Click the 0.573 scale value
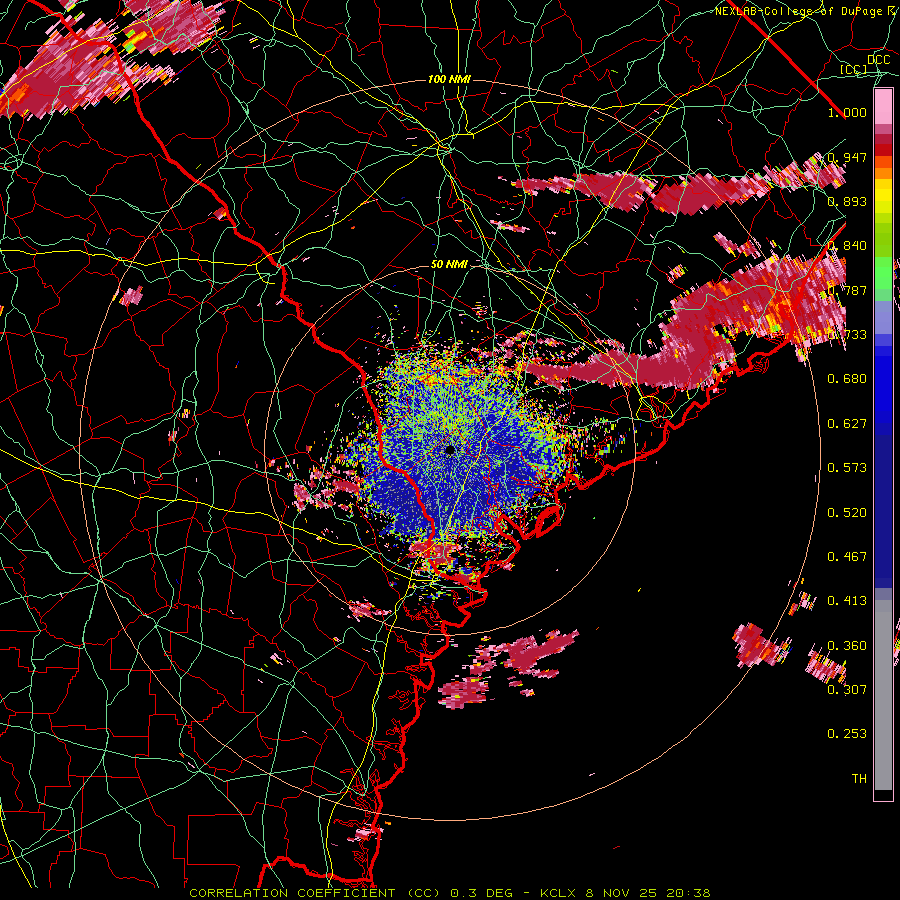Image resolution: width=900 pixels, height=900 pixels. tap(847, 468)
